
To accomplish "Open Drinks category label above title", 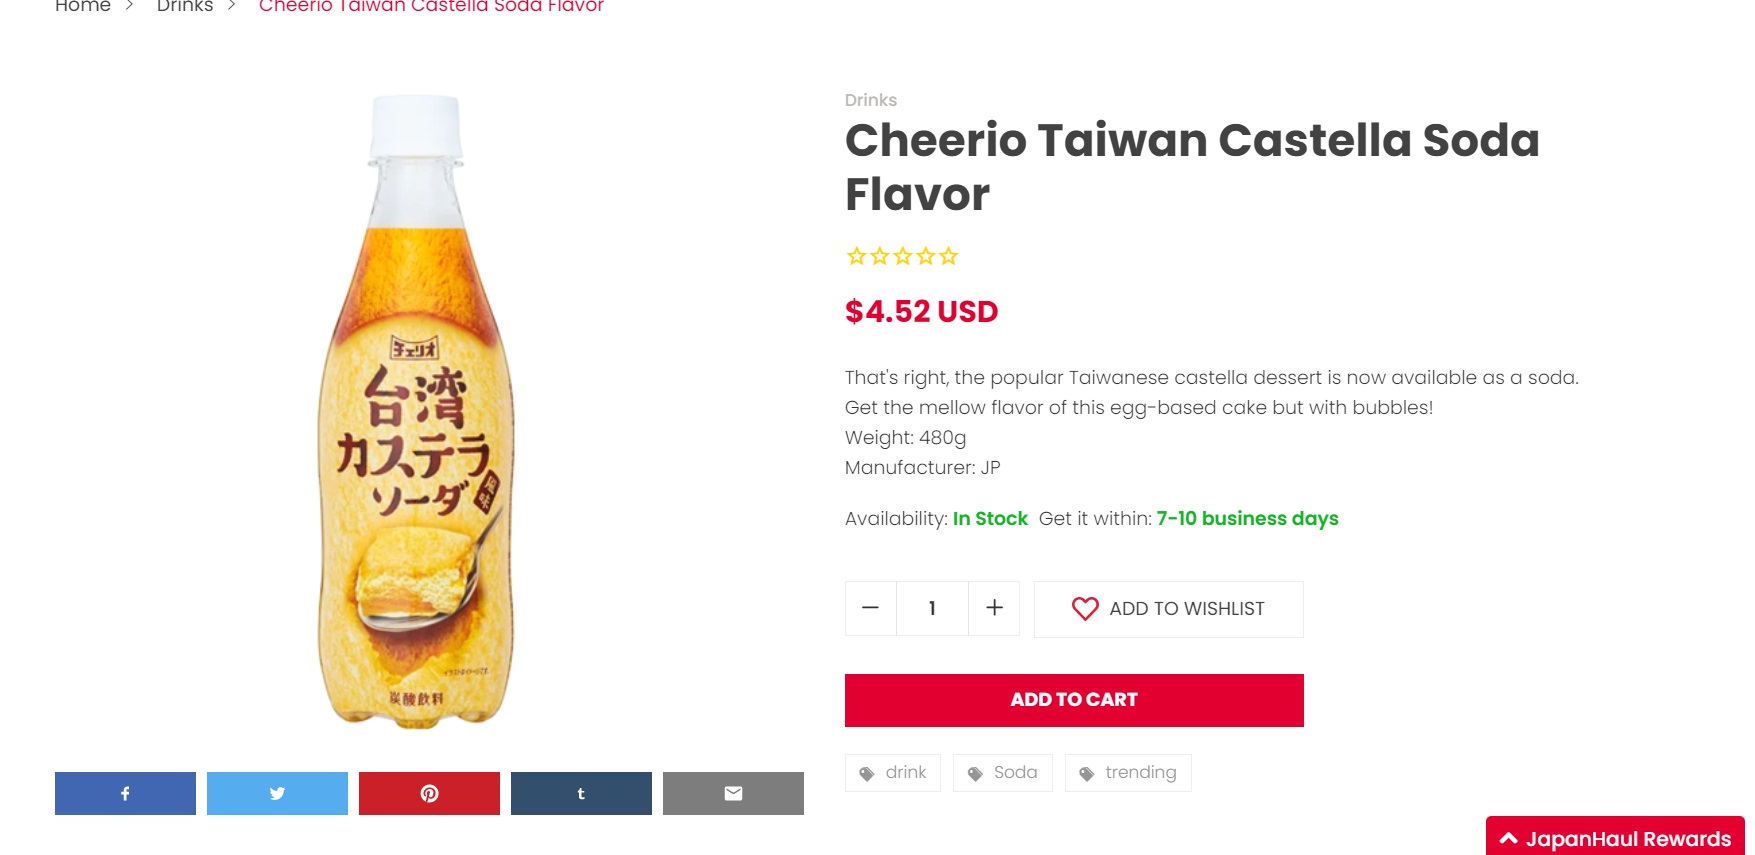I will click(x=870, y=100).
